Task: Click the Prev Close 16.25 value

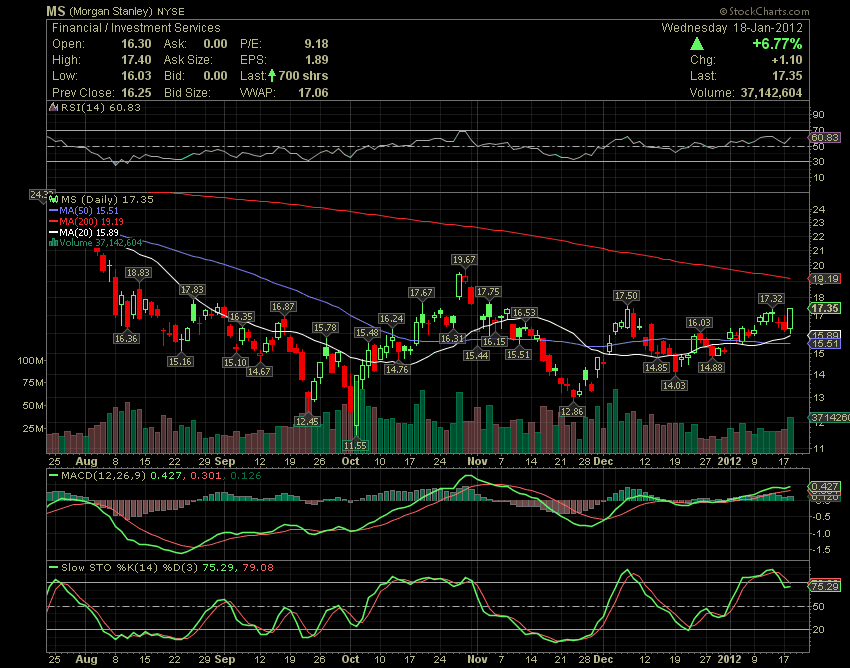Action: (136, 93)
